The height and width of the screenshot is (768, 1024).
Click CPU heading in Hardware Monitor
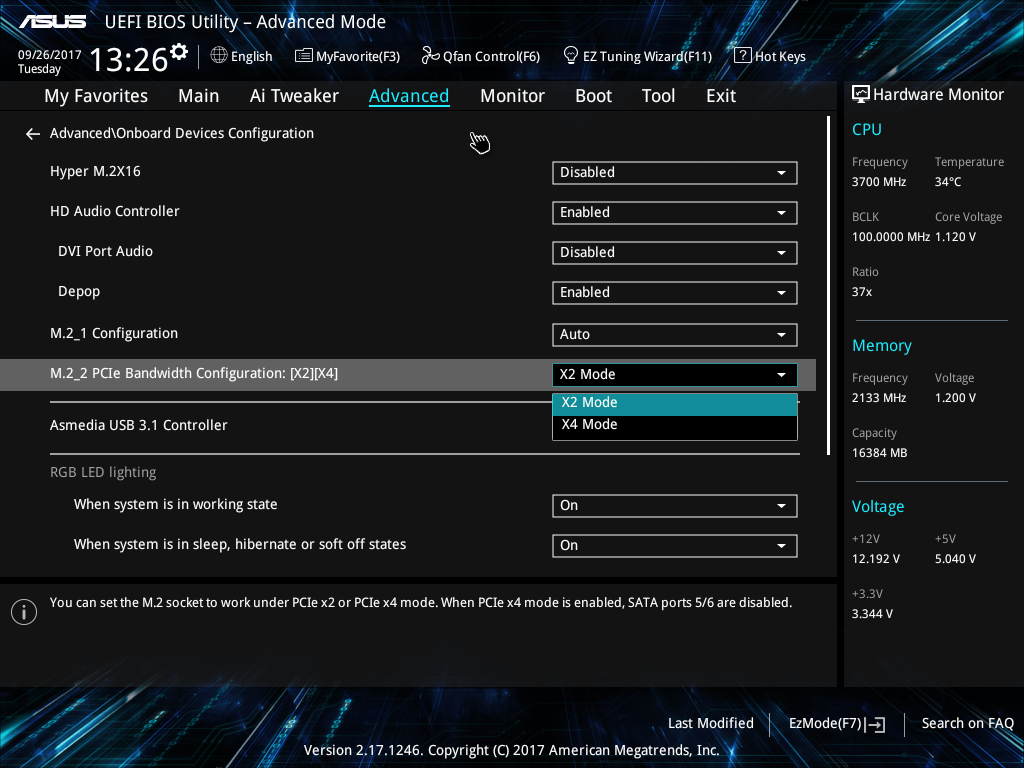coord(867,129)
